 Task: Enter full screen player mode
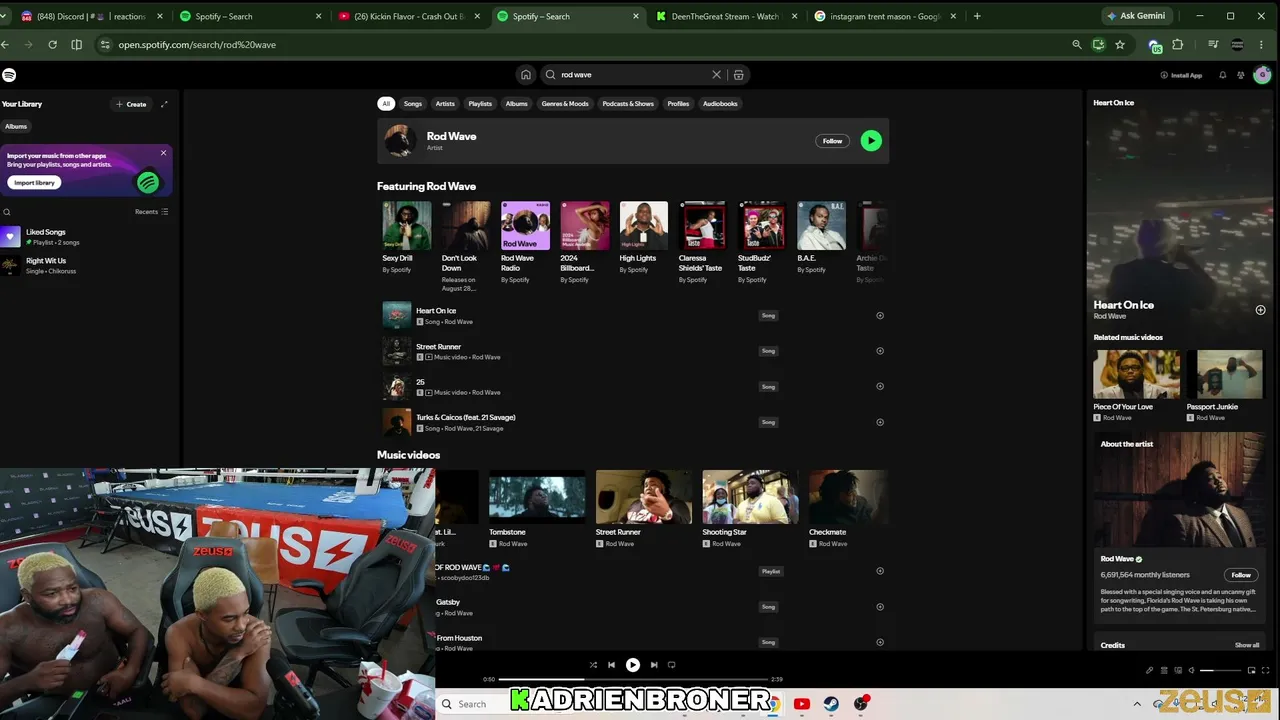(1267, 670)
